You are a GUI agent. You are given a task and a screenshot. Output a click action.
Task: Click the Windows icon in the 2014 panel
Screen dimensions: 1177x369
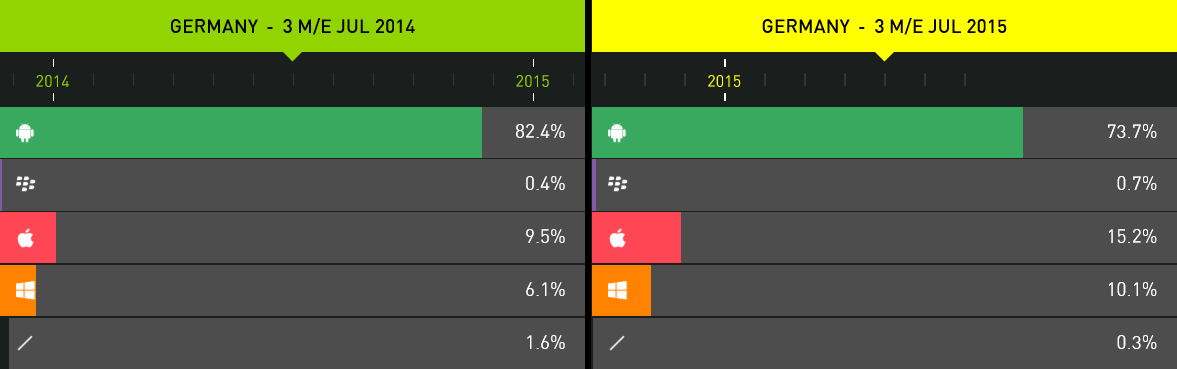(26, 290)
